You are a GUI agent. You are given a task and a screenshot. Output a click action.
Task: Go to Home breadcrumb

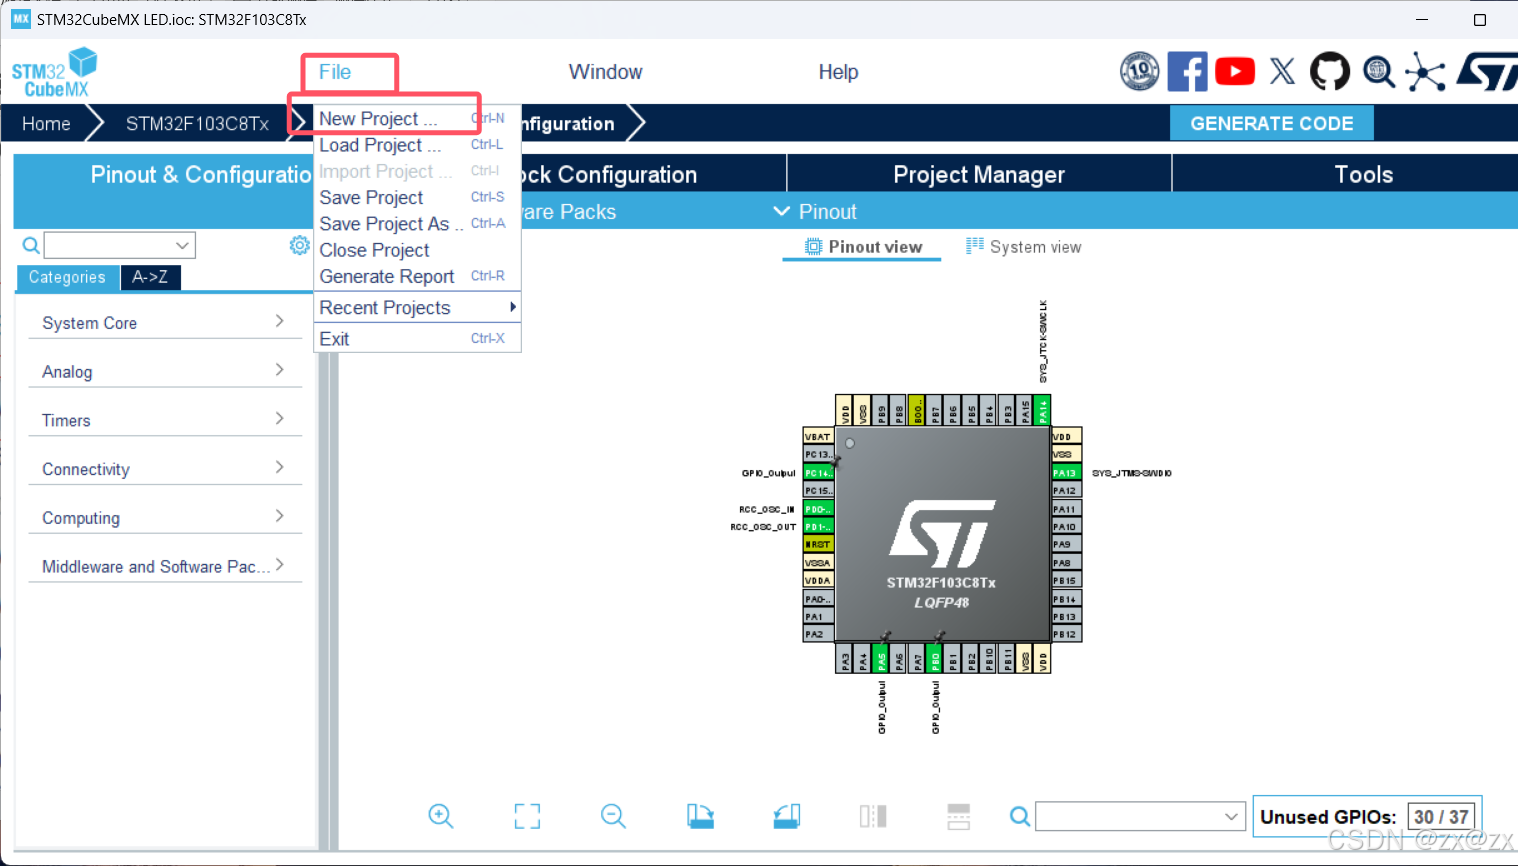(x=46, y=124)
